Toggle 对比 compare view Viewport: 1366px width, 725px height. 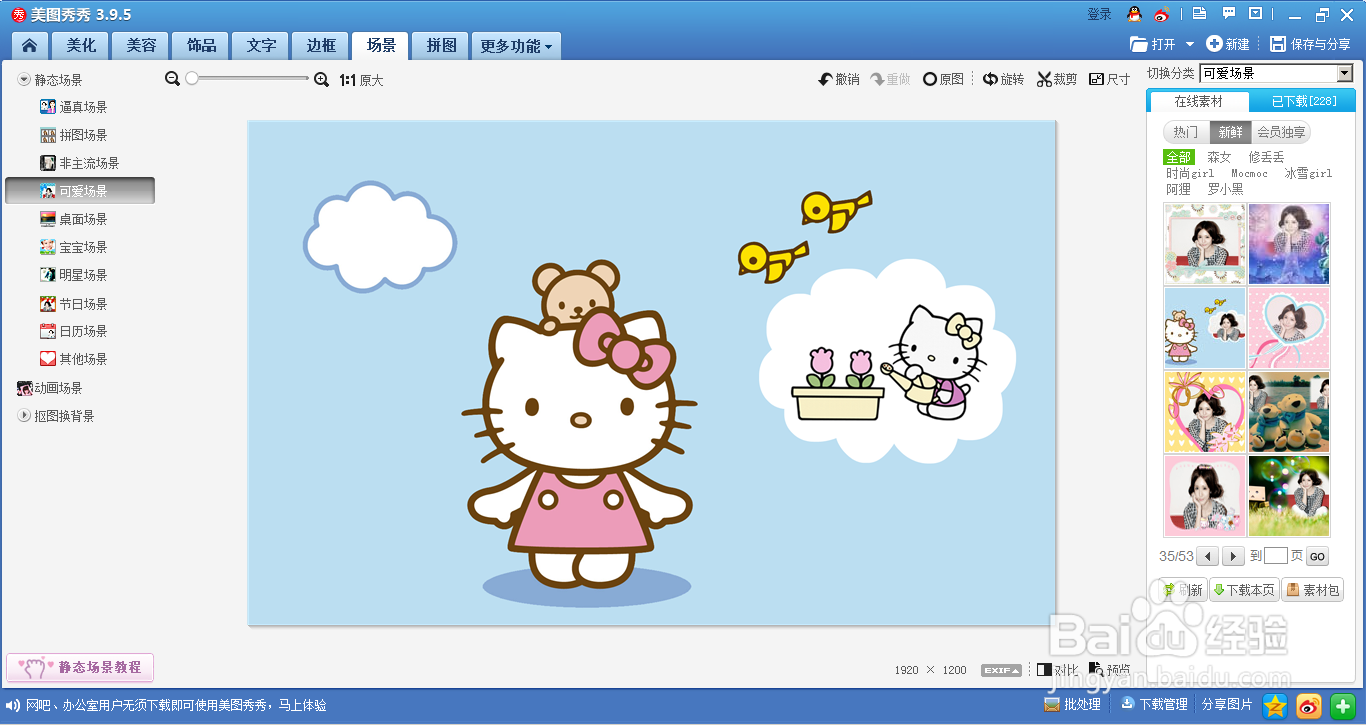[x=1057, y=669]
